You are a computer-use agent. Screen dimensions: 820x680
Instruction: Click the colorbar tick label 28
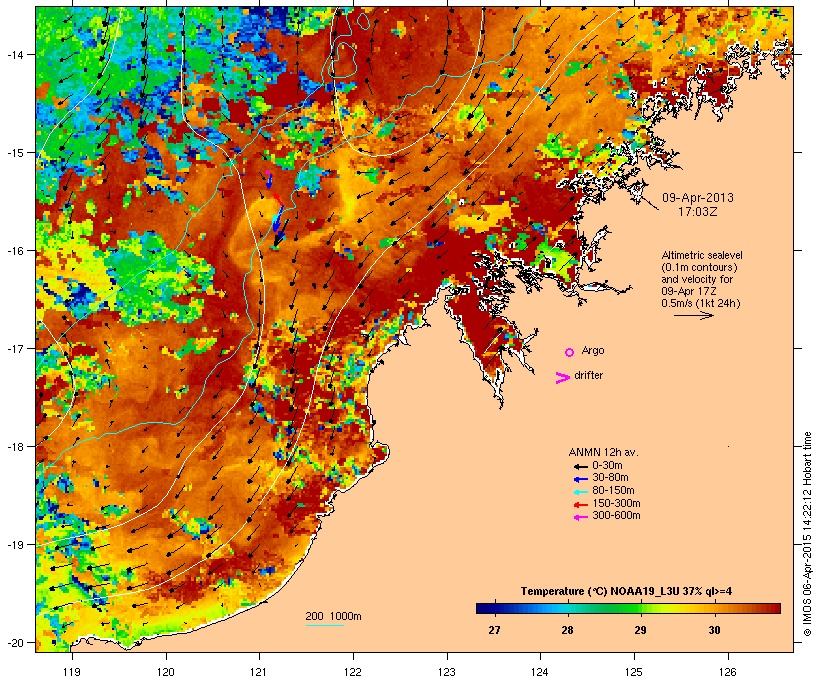[x=567, y=630]
